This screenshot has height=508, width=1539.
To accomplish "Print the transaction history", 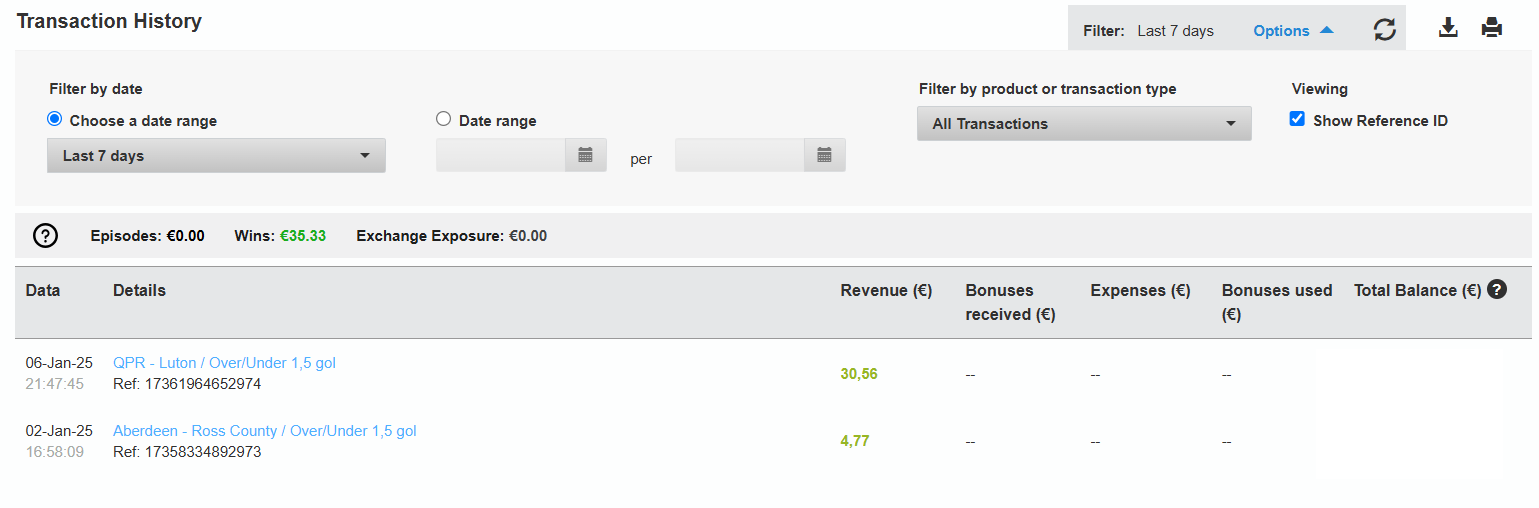I will point(1492,28).
